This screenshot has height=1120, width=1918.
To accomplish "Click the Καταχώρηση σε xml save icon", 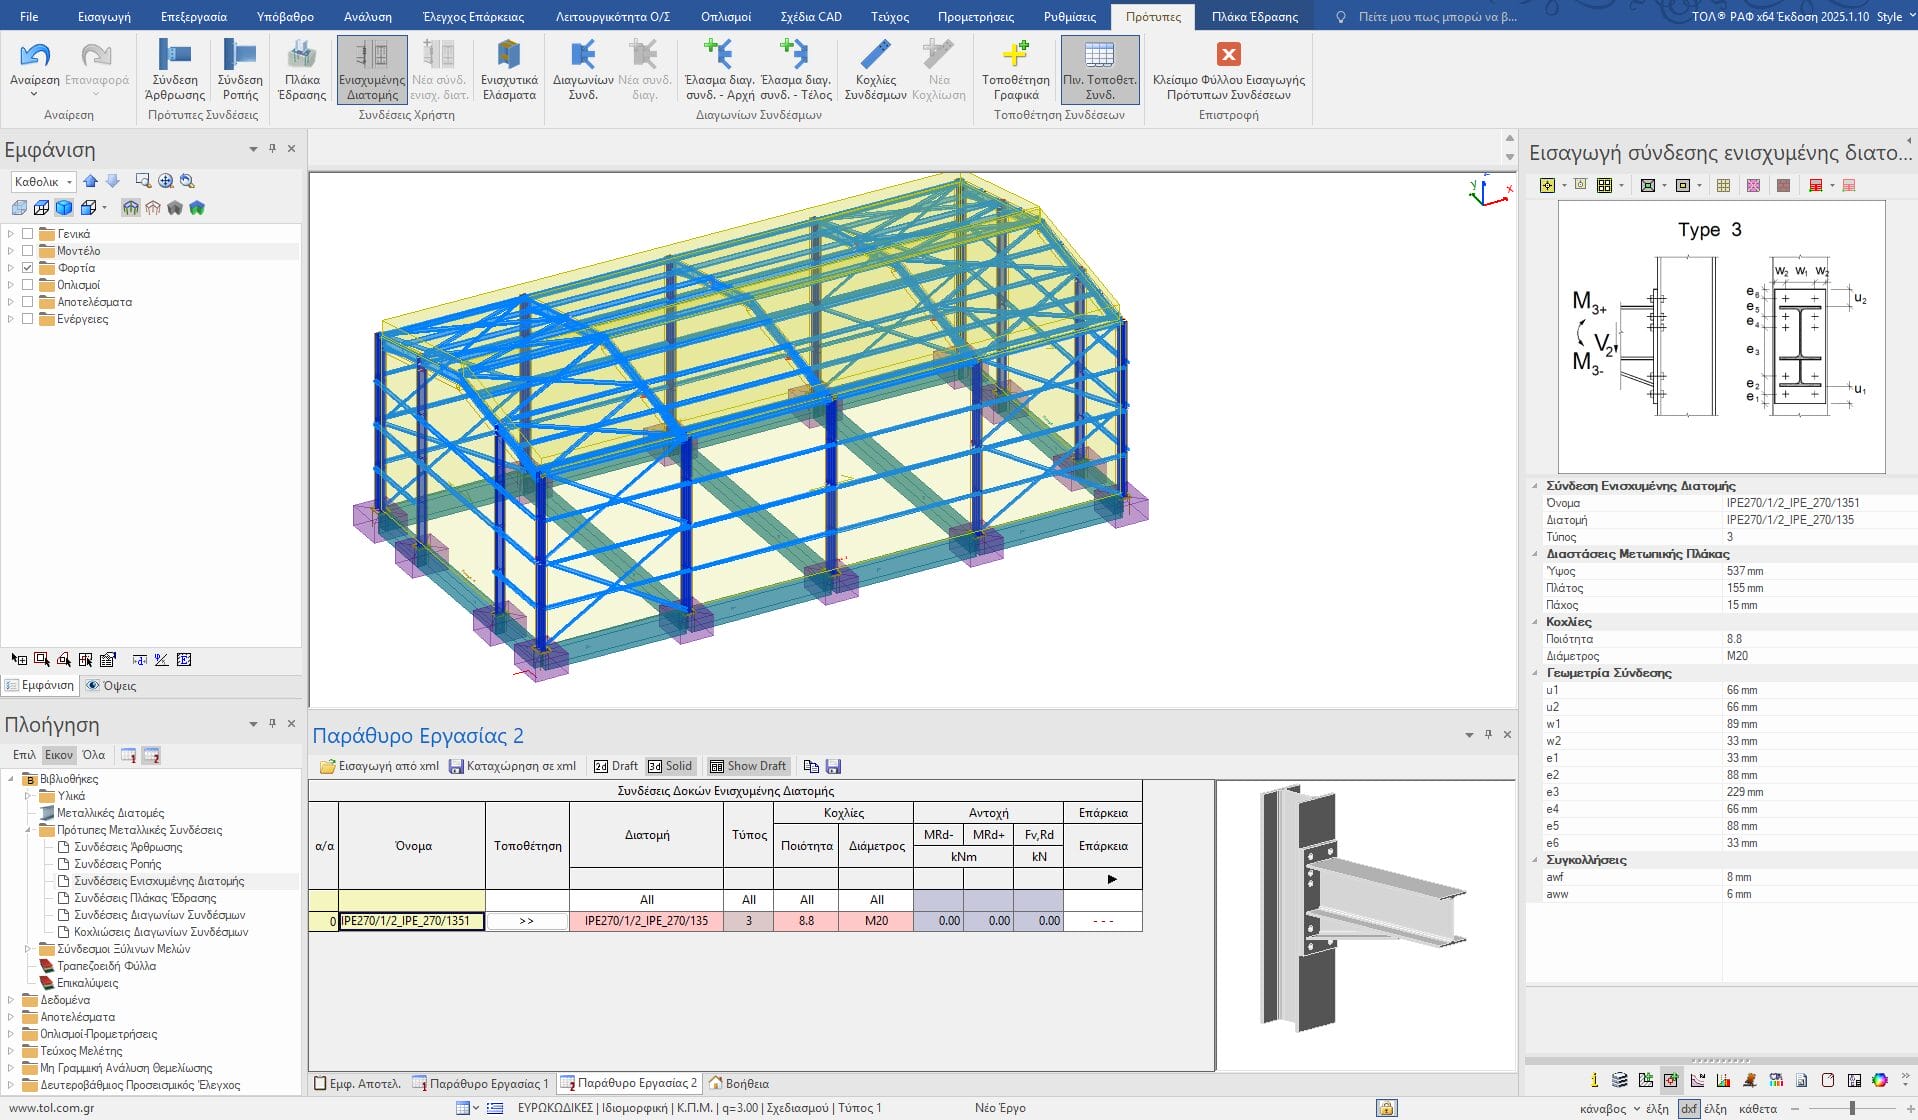I will 456,767.
